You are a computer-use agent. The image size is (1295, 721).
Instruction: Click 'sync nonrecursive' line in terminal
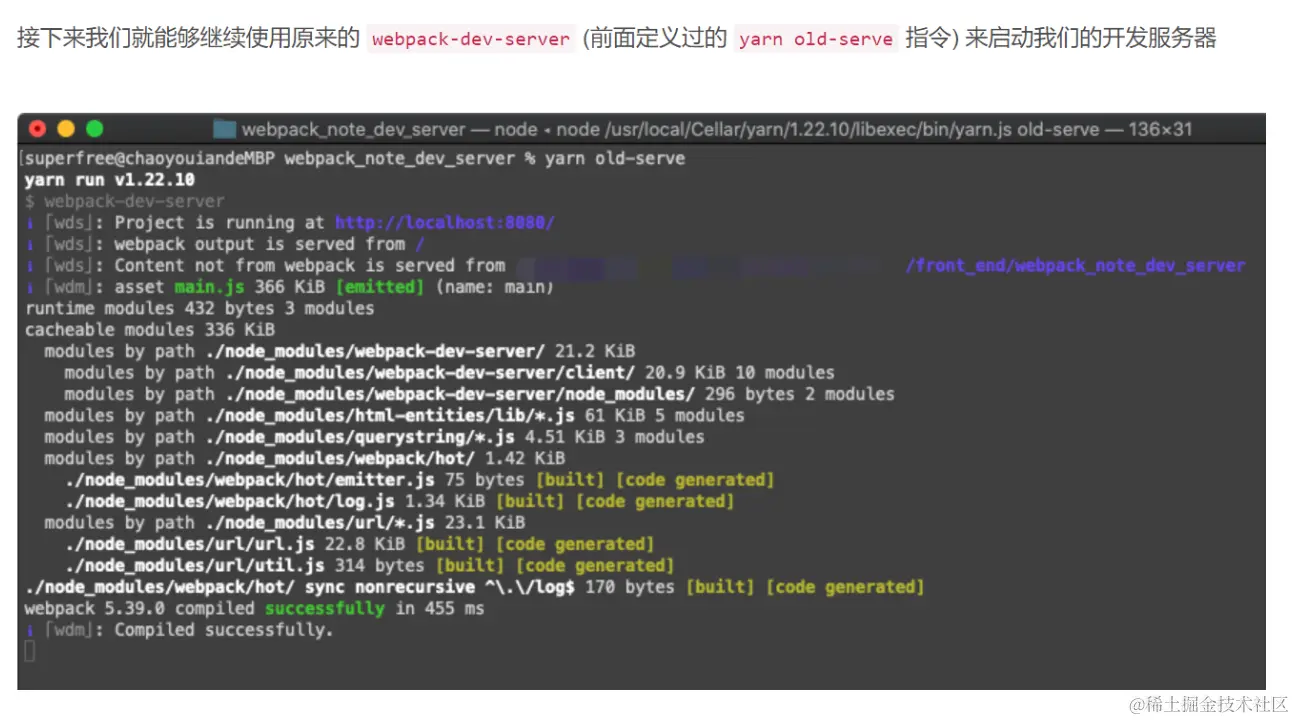tap(475, 587)
